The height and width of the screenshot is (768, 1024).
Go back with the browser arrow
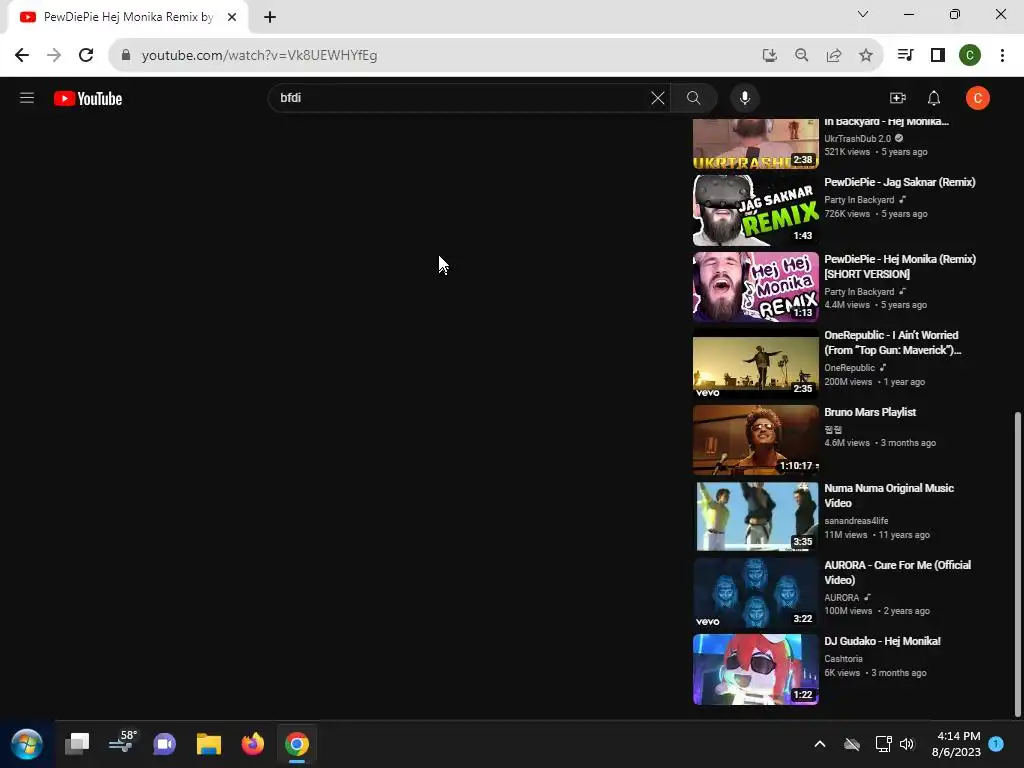[x=22, y=55]
